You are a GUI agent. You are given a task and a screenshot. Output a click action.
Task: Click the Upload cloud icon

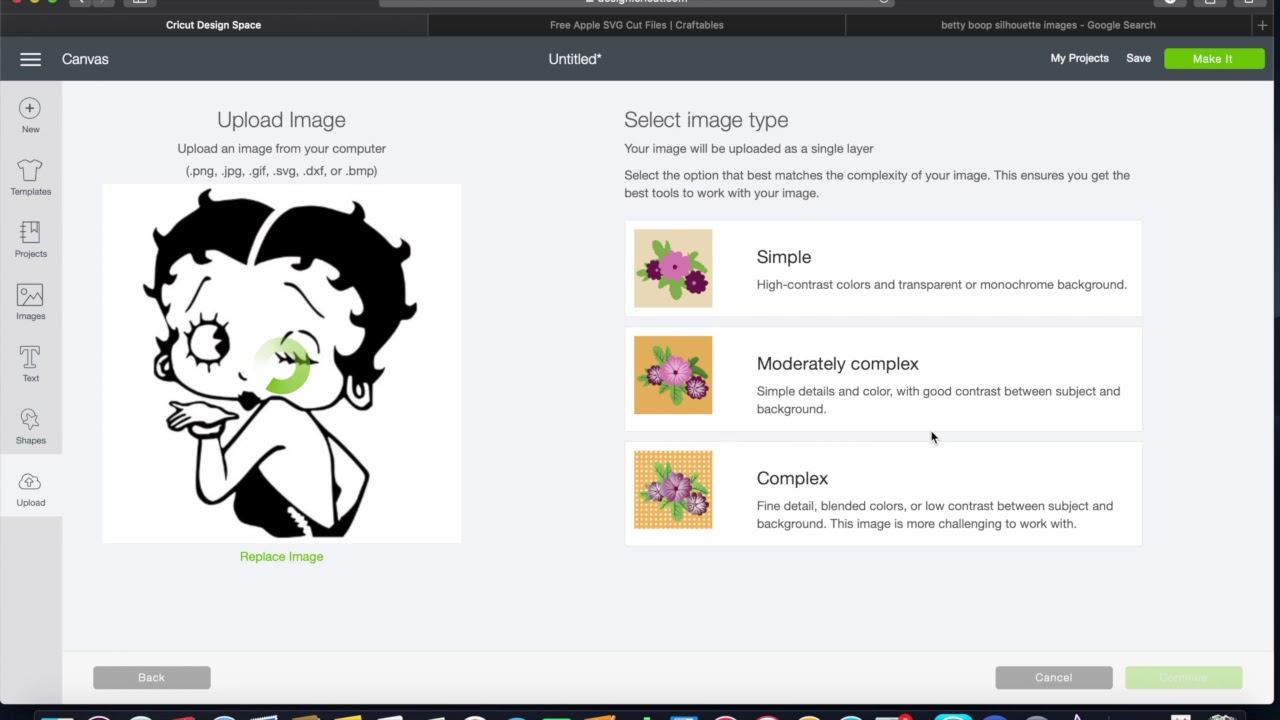(30, 482)
